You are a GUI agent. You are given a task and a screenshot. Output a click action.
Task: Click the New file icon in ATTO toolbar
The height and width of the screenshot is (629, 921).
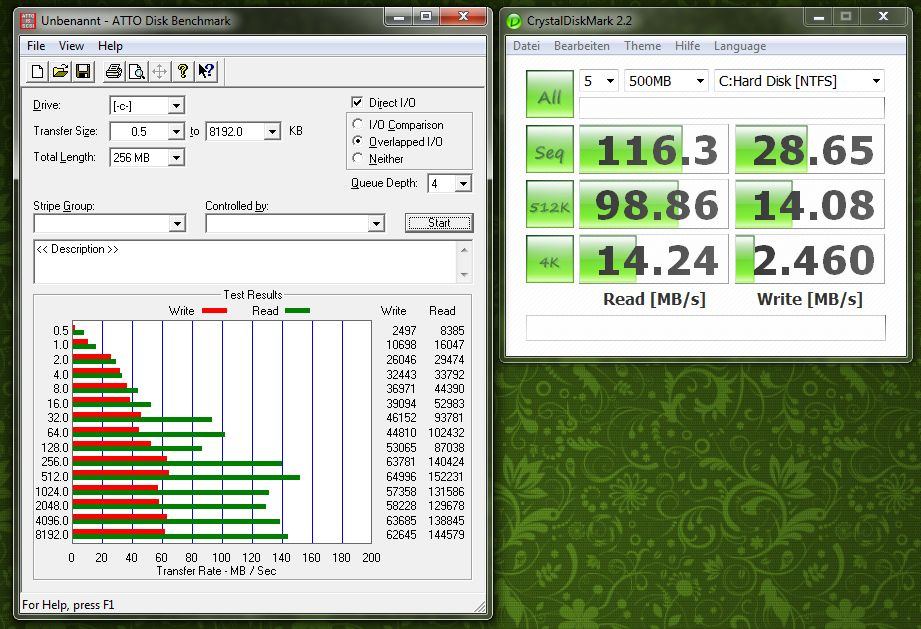pos(37,72)
